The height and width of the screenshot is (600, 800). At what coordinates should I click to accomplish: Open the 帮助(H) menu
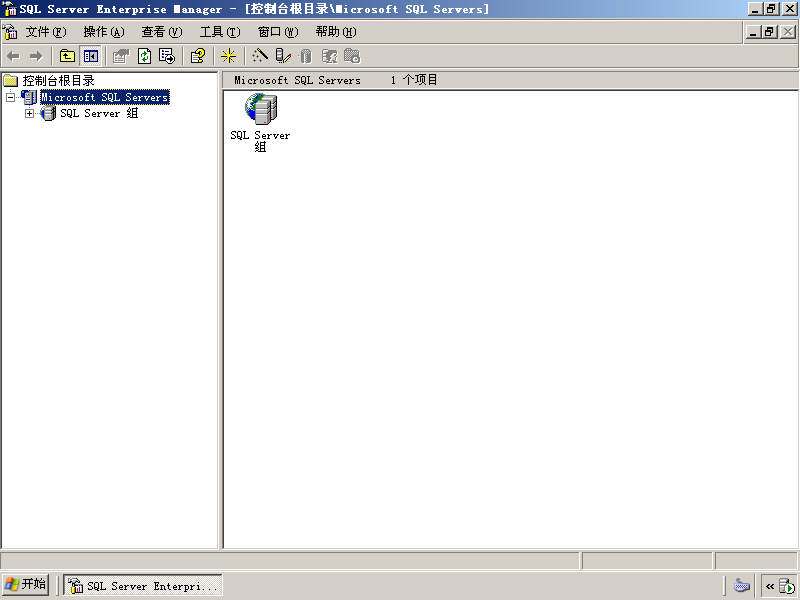click(x=336, y=32)
